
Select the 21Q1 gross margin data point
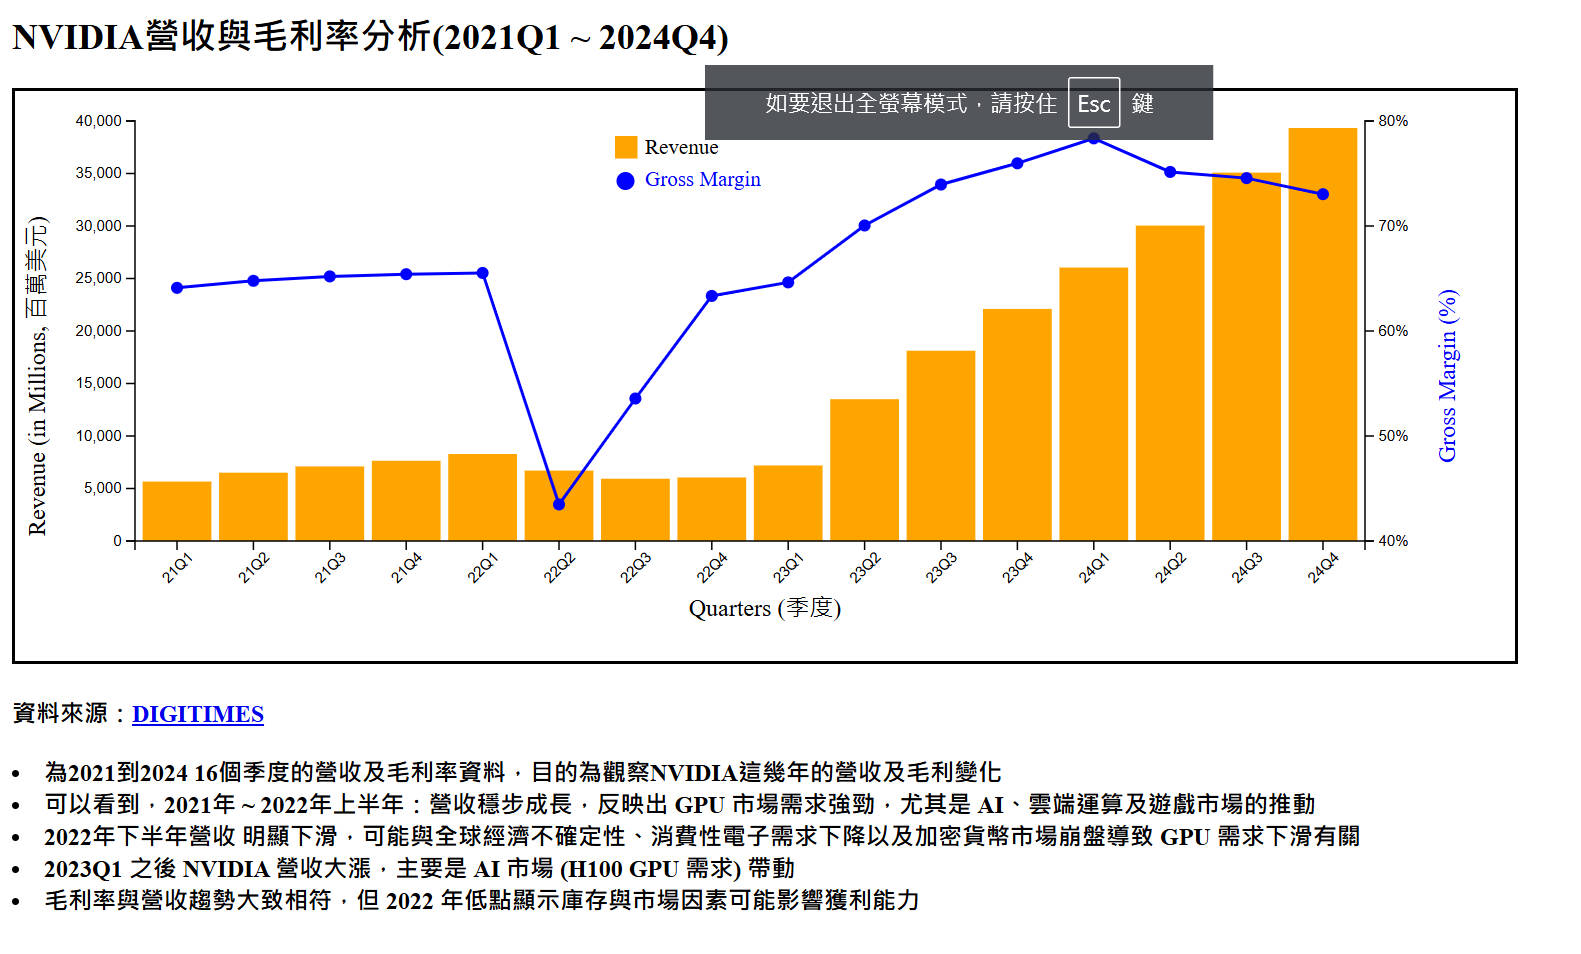pyautogui.click(x=177, y=288)
